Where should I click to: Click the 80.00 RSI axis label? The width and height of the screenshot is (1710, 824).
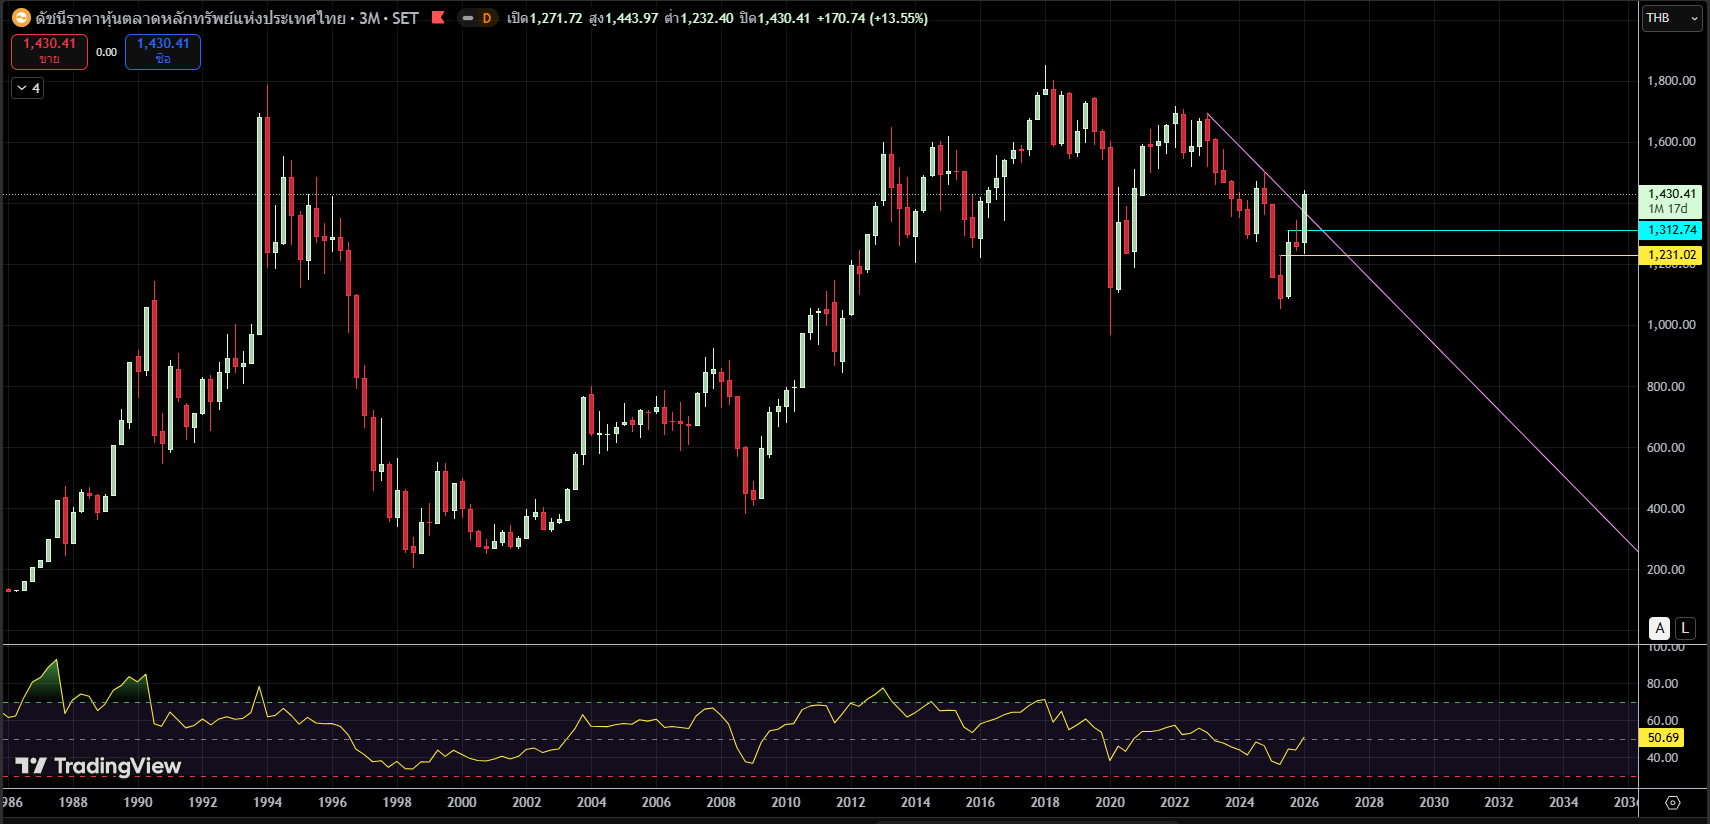1663,684
